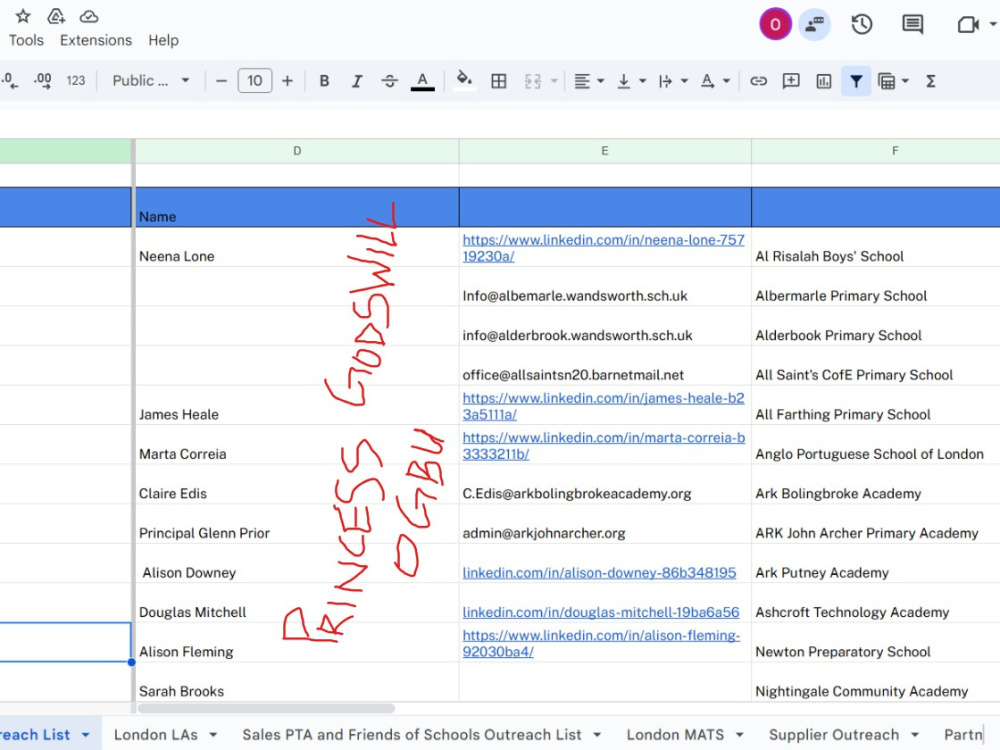Select the cell containing Claire Edis
The width and height of the screenshot is (1000, 750).
[297, 485]
